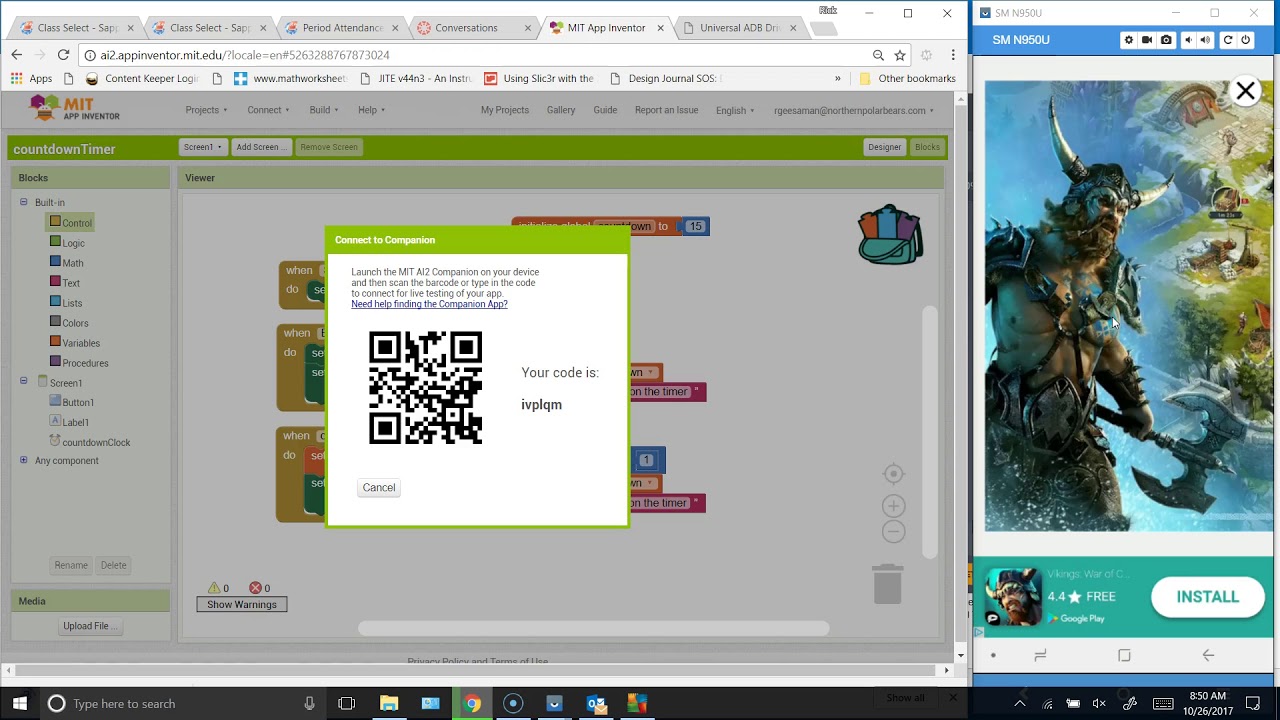Open the Connect menu
Viewport: 1280px width, 720px height.
tap(269, 110)
